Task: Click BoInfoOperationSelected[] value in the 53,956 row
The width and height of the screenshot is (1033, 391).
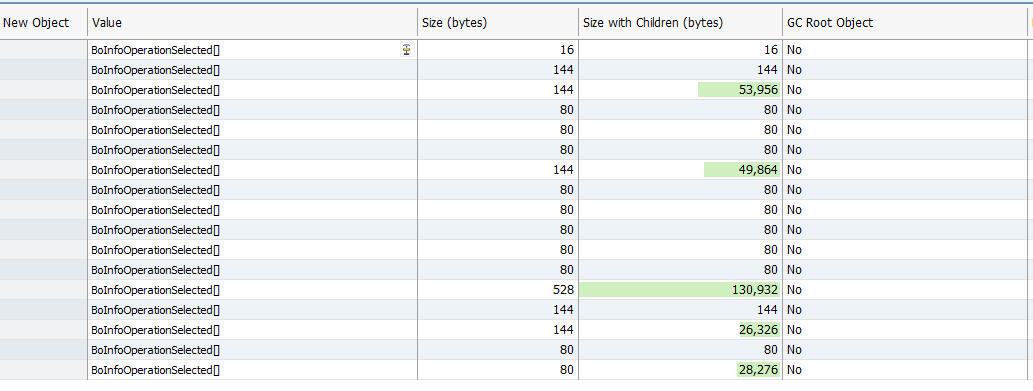Action: pos(155,90)
